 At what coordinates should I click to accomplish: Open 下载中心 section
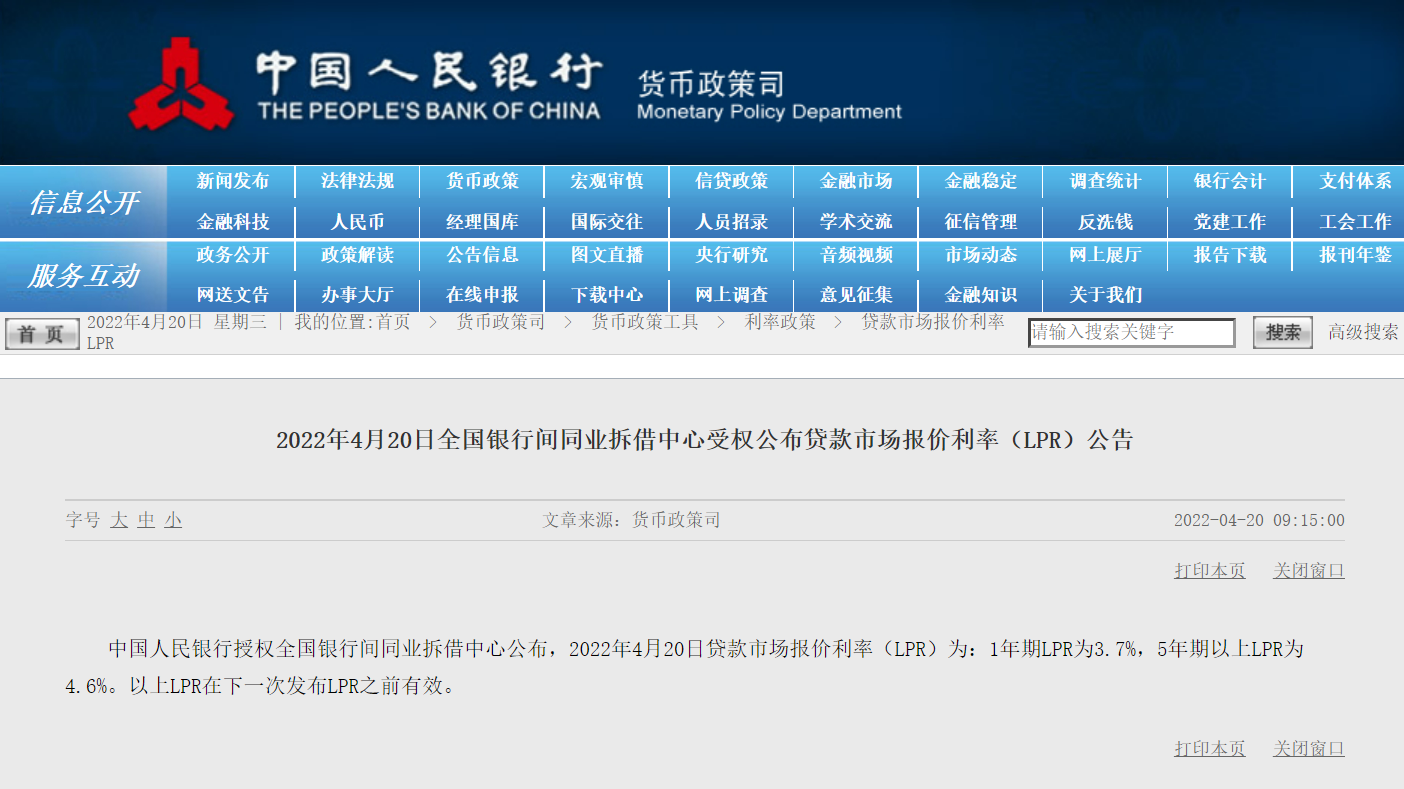(x=607, y=295)
